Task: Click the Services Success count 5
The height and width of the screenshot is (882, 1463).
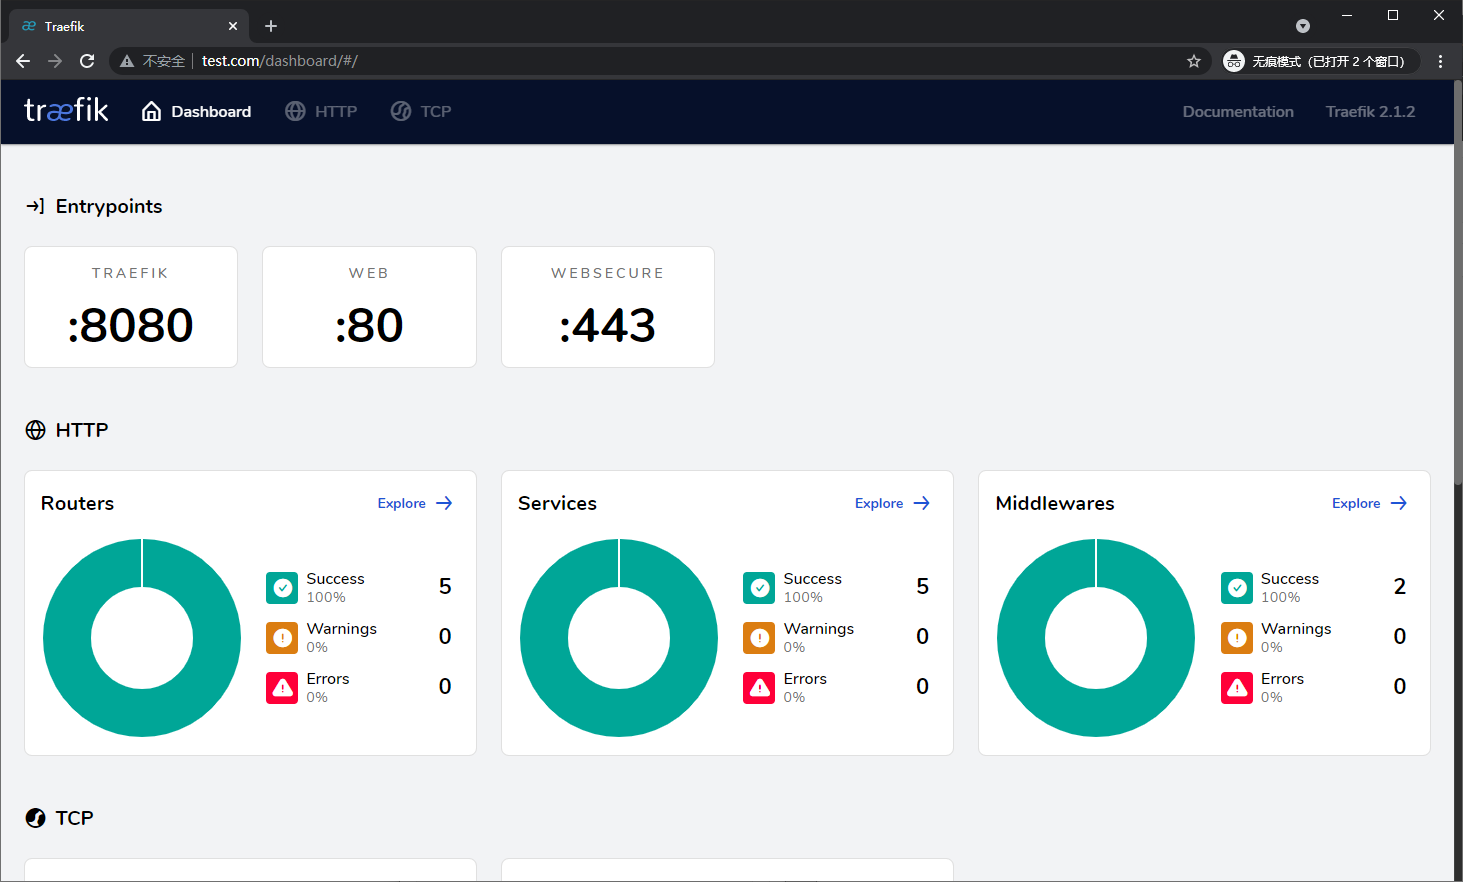Action: click(922, 586)
